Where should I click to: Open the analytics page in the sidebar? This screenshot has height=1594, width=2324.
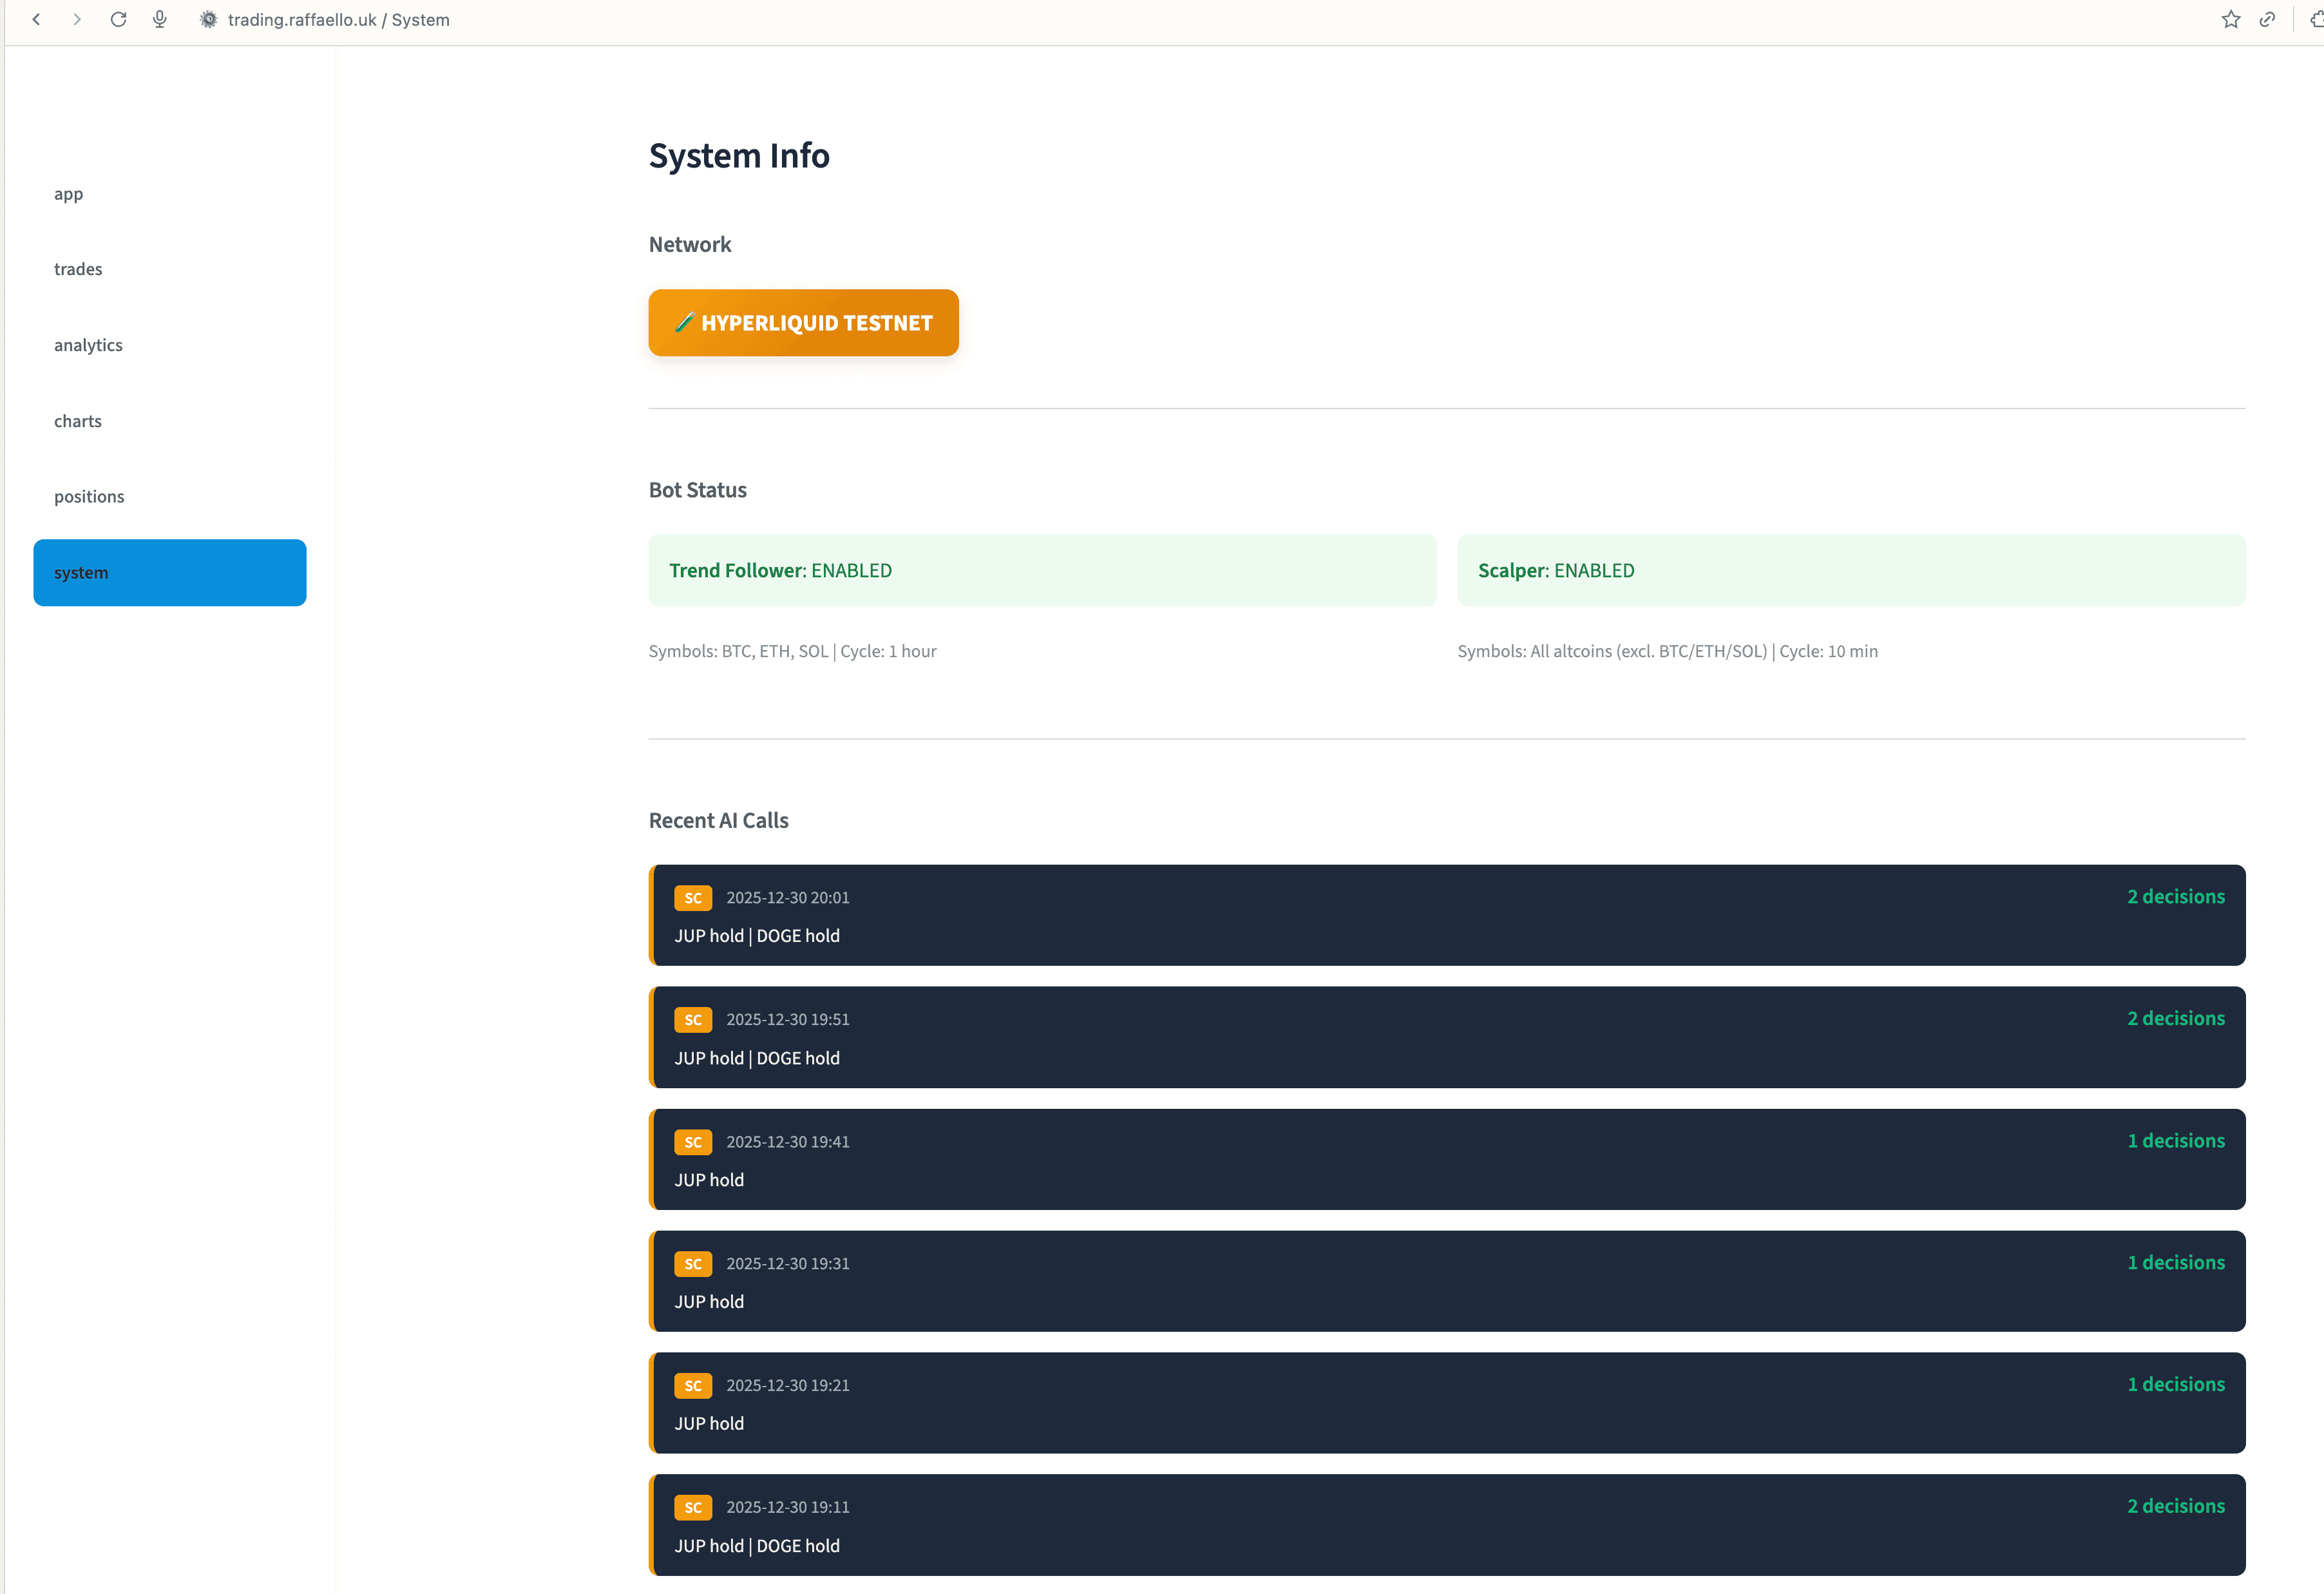point(170,345)
